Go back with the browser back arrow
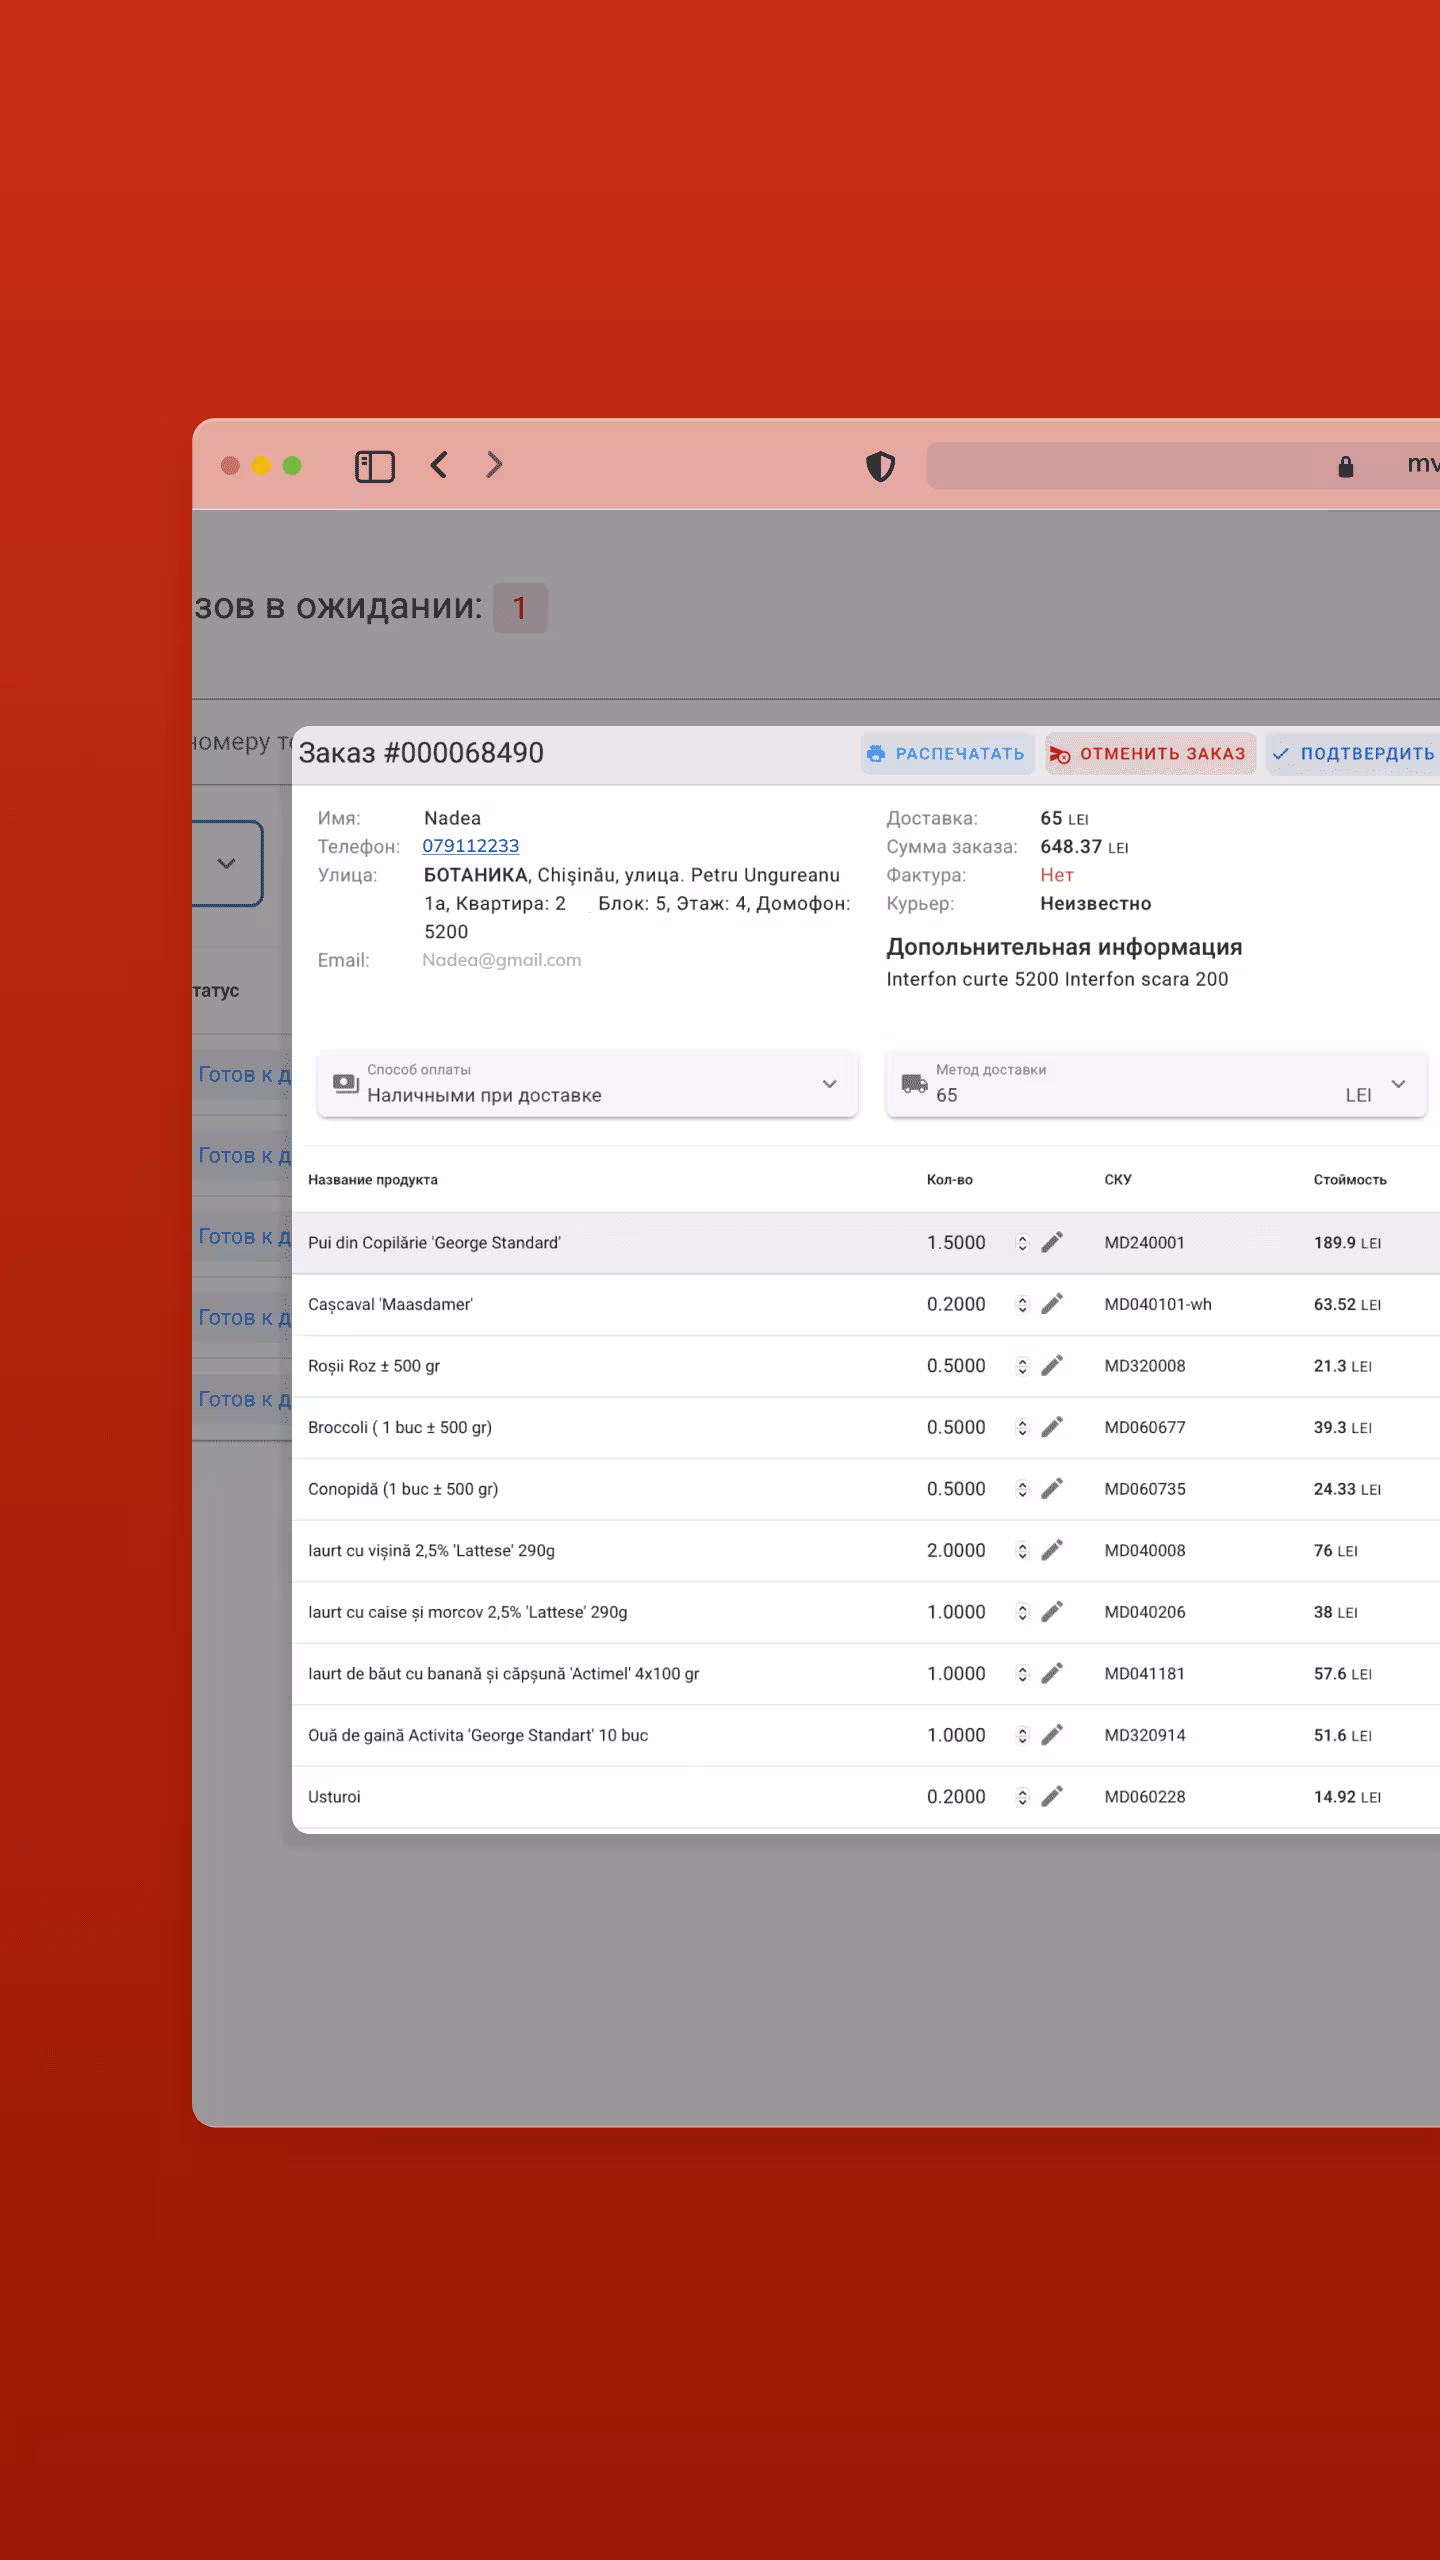Screen dimensions: 1440x2560 click(x=439, y=465)
